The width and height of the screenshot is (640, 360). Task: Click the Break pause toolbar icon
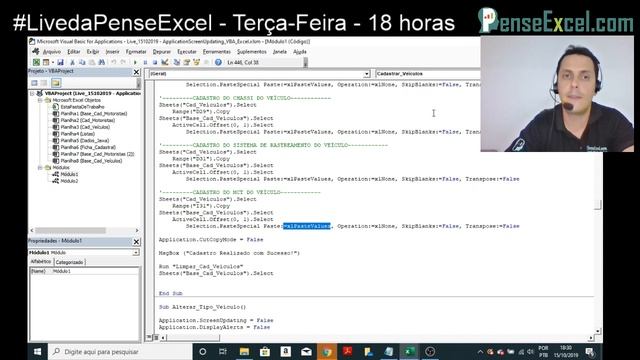(x=145, y=62)
